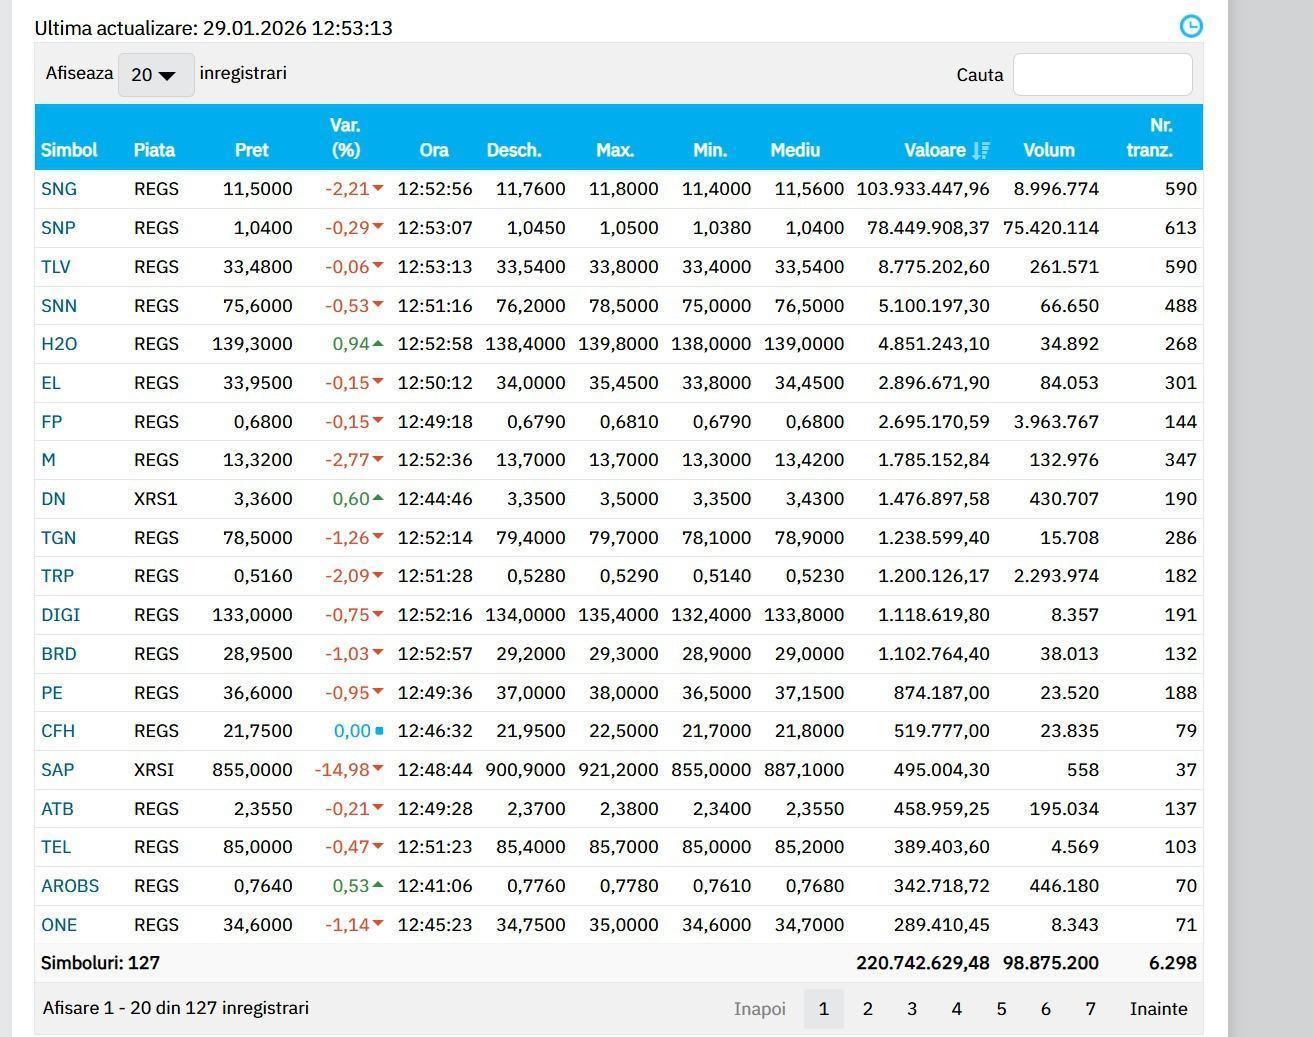Open the Afiseaza 20 entries dropdown

pos(155,75)
